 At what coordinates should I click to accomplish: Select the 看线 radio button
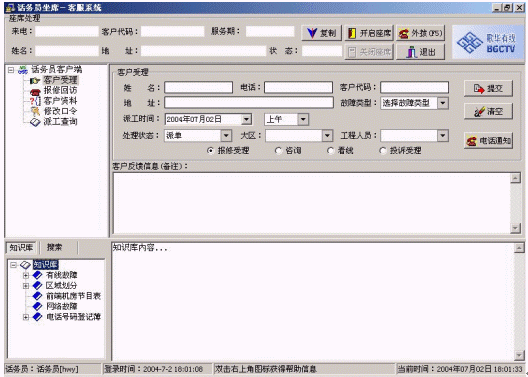click(x=330, y=150)
